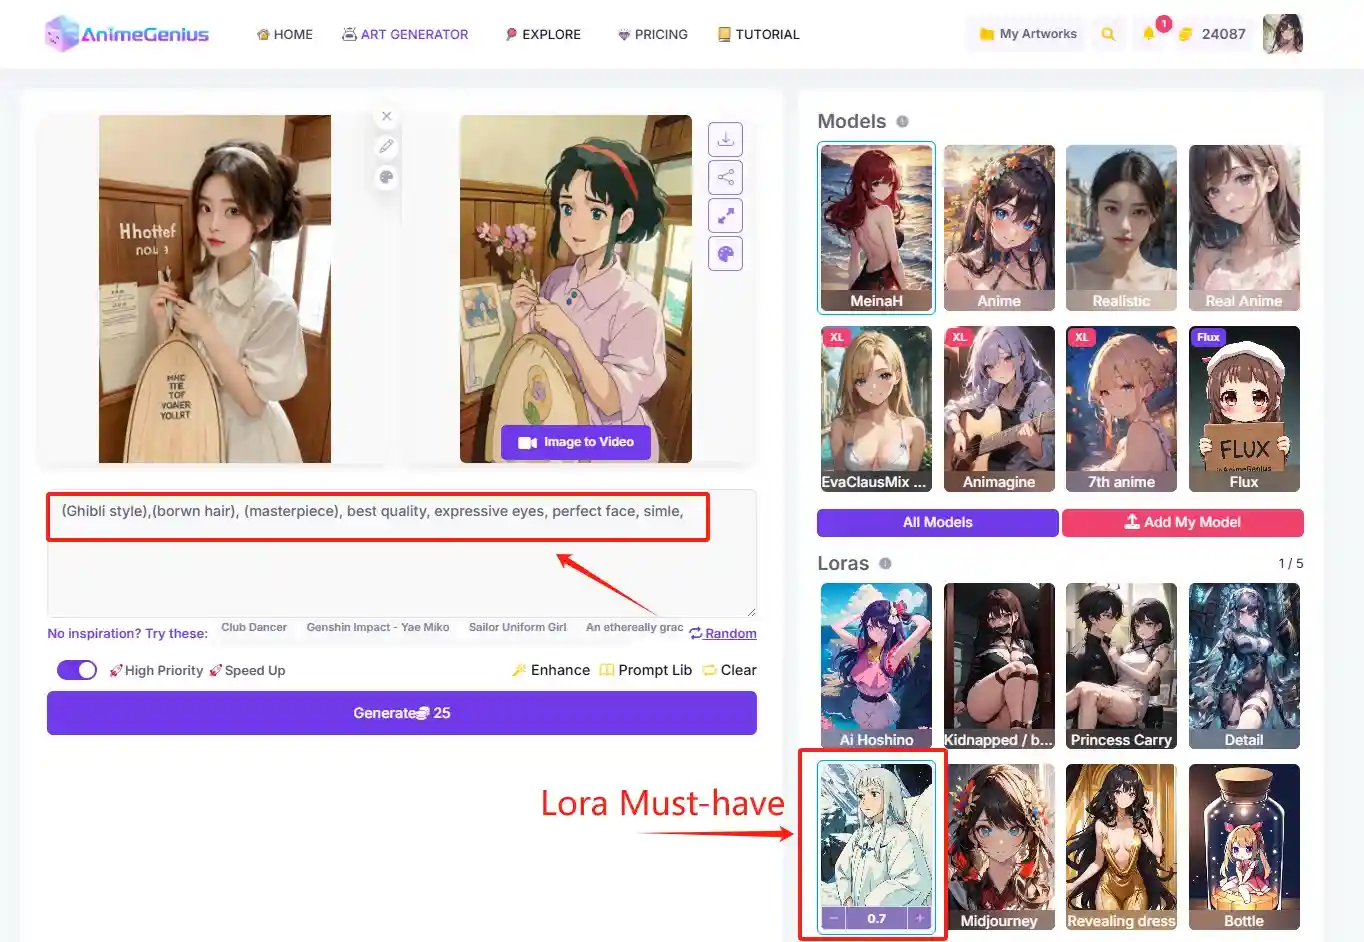Share the generated image
Viewport: 1364px width, 942px height.
(x=725, y=177)
